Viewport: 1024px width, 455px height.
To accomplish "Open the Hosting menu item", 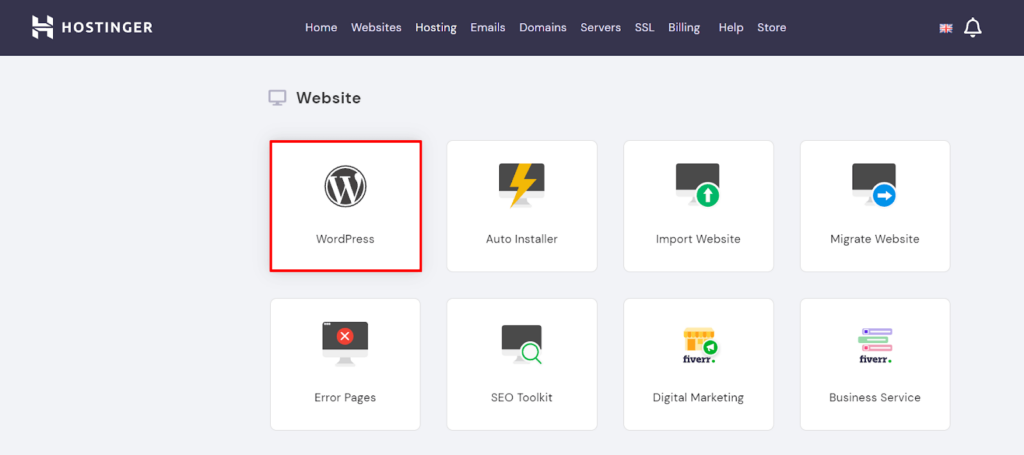I will (x=436, y=27).
